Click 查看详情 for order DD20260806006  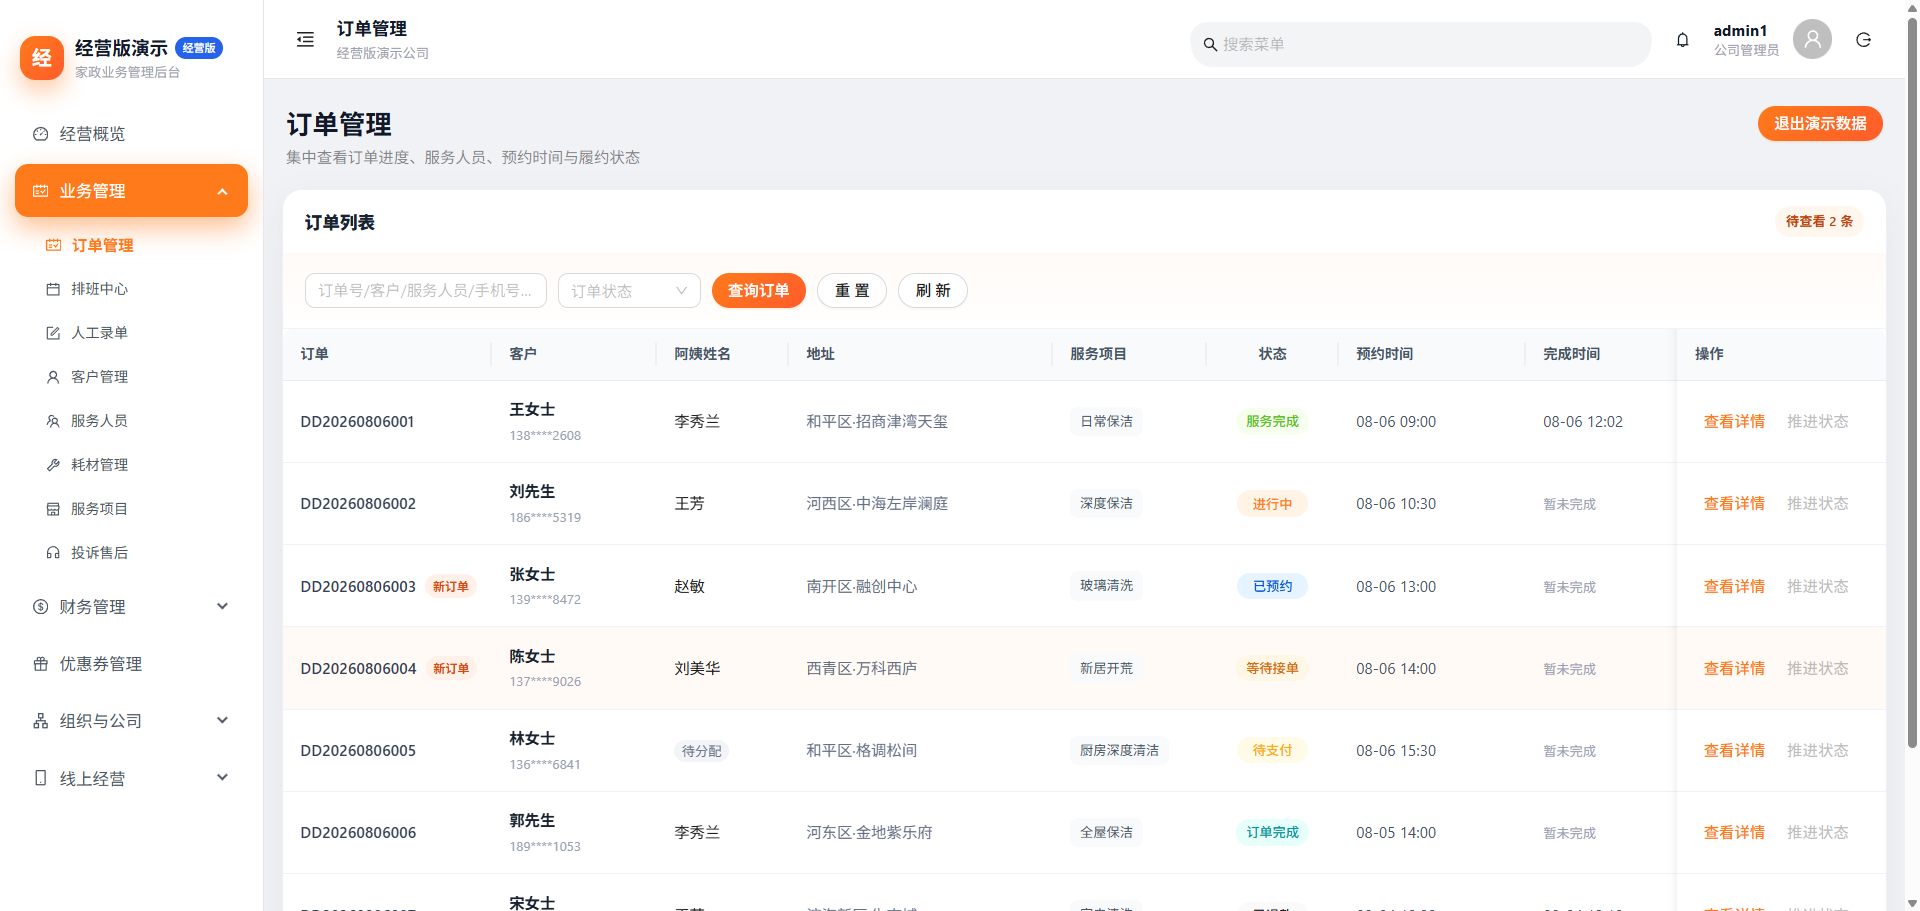click(x=1734, y=833)
